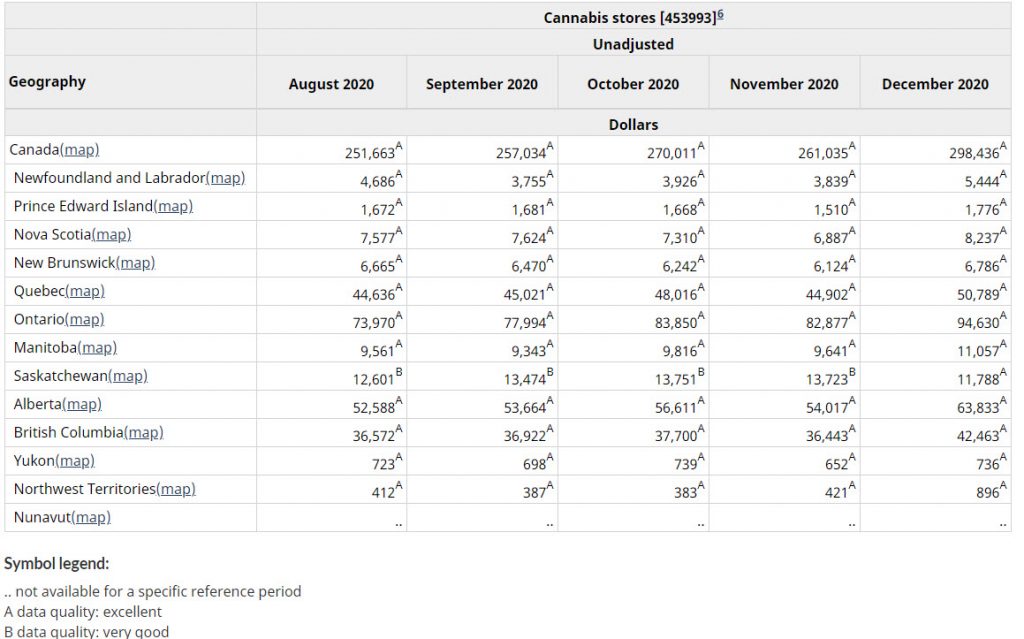
Task: Open the Saskatchewan map link
Action: [127, 376]
